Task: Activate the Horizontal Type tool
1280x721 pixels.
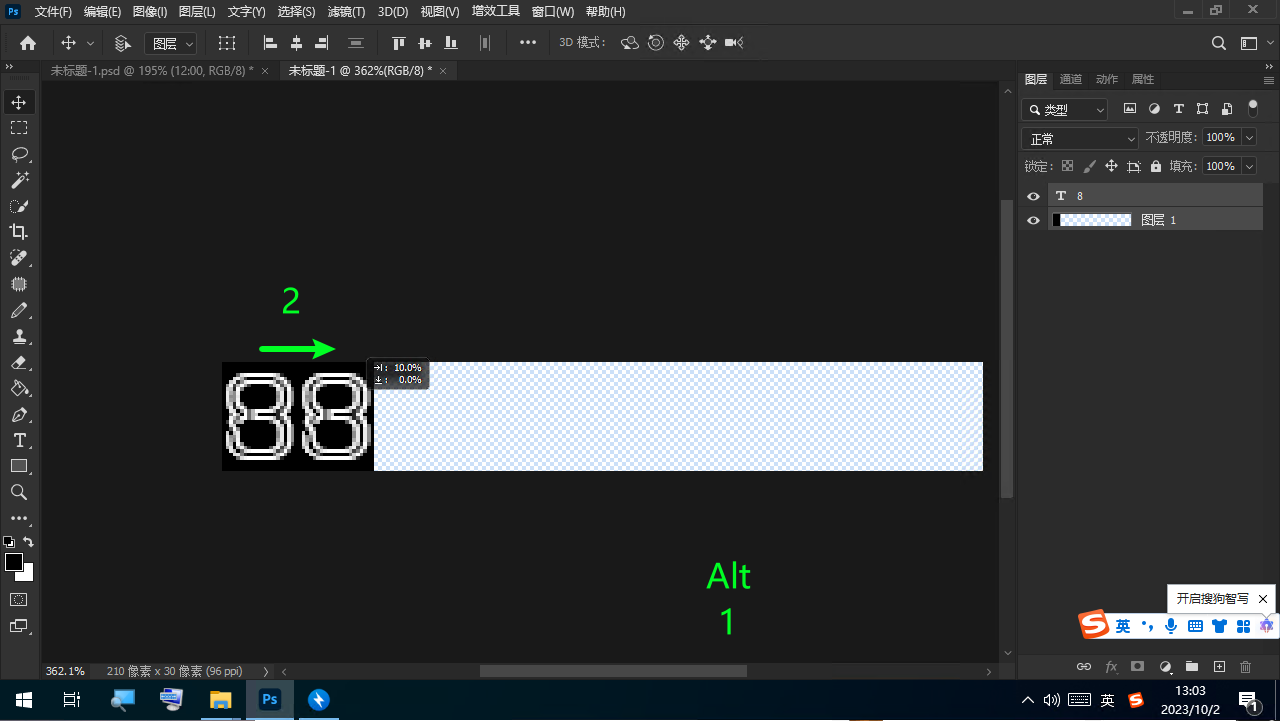Action: (19, 440)
